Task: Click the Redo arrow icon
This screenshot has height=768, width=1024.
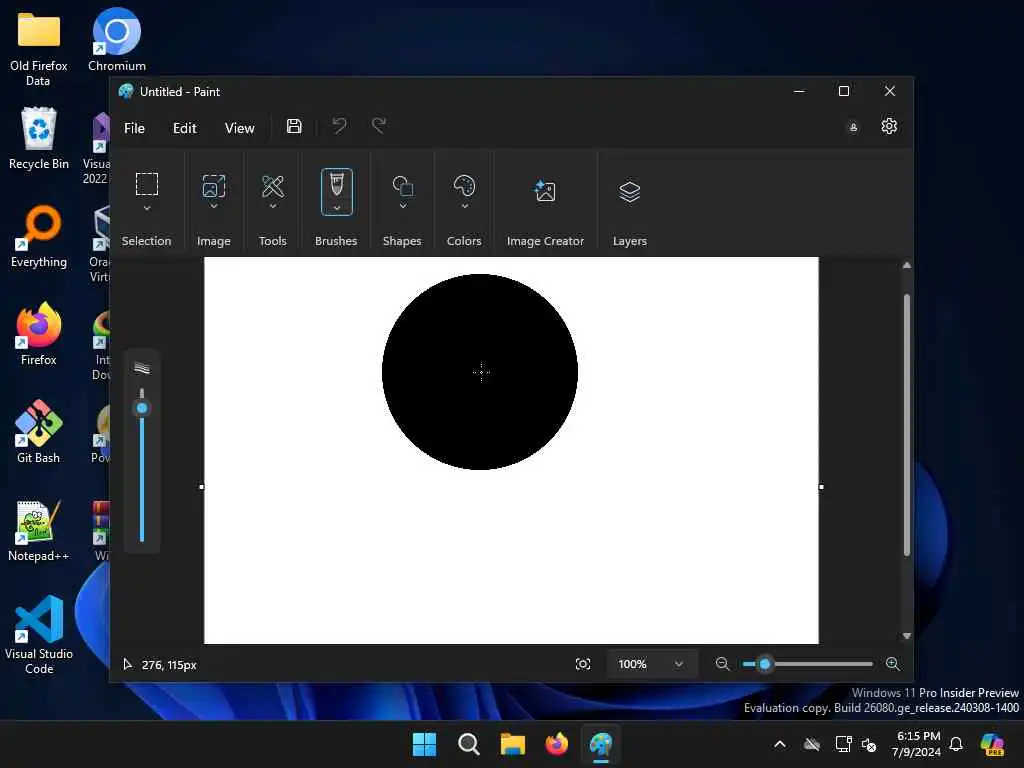Action: [379, 125]
